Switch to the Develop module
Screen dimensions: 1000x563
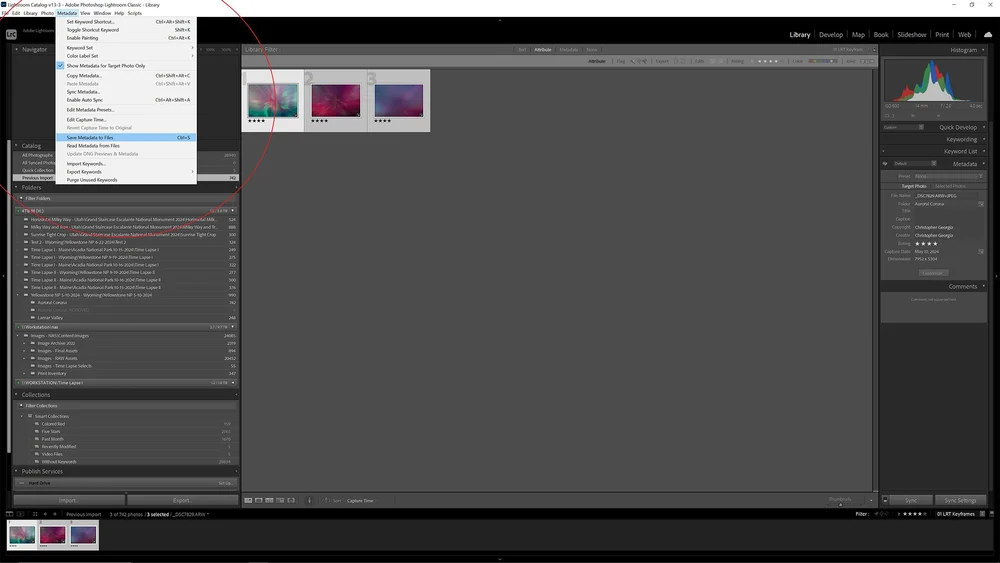point(830,35)
